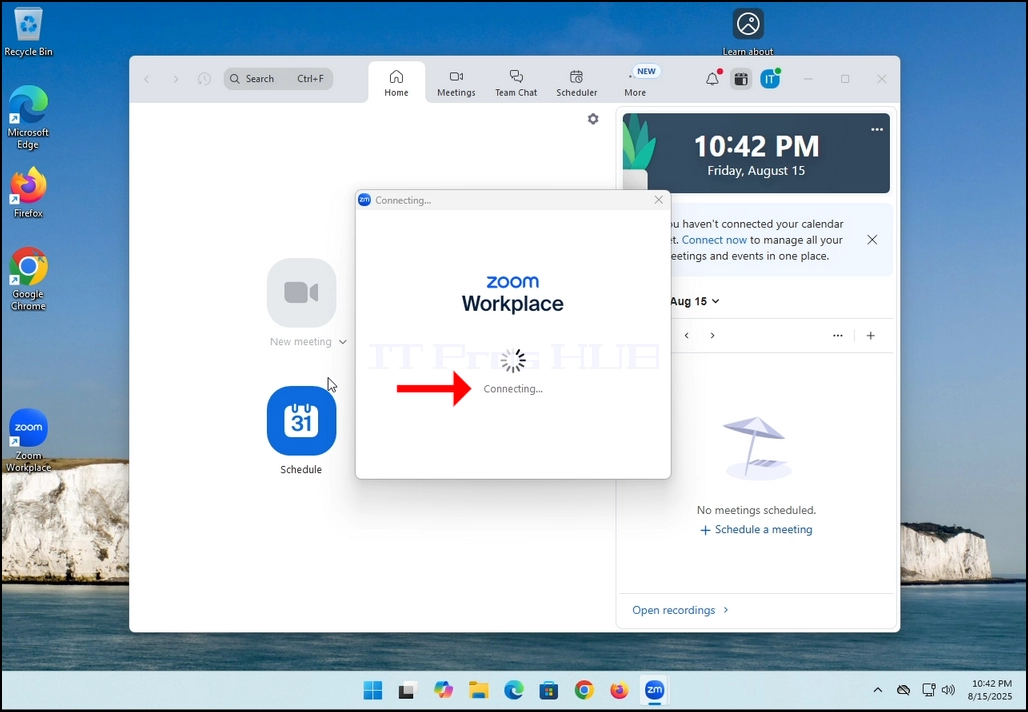Open notifications bell icon

click(713, 79)
